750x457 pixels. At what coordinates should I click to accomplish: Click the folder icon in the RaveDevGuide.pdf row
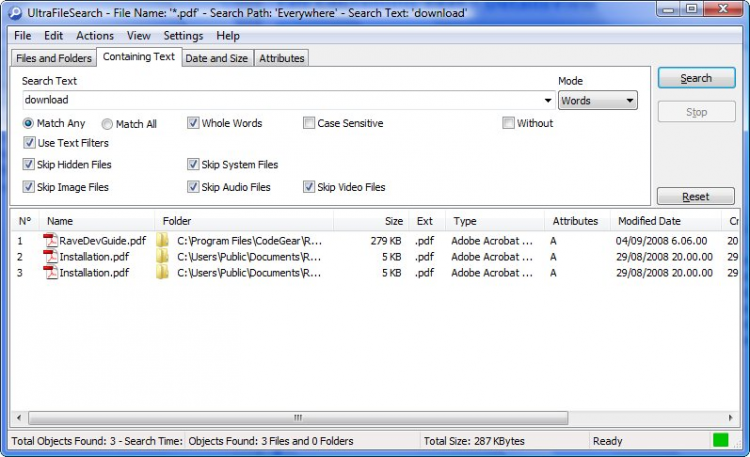[x=163, y=240]
